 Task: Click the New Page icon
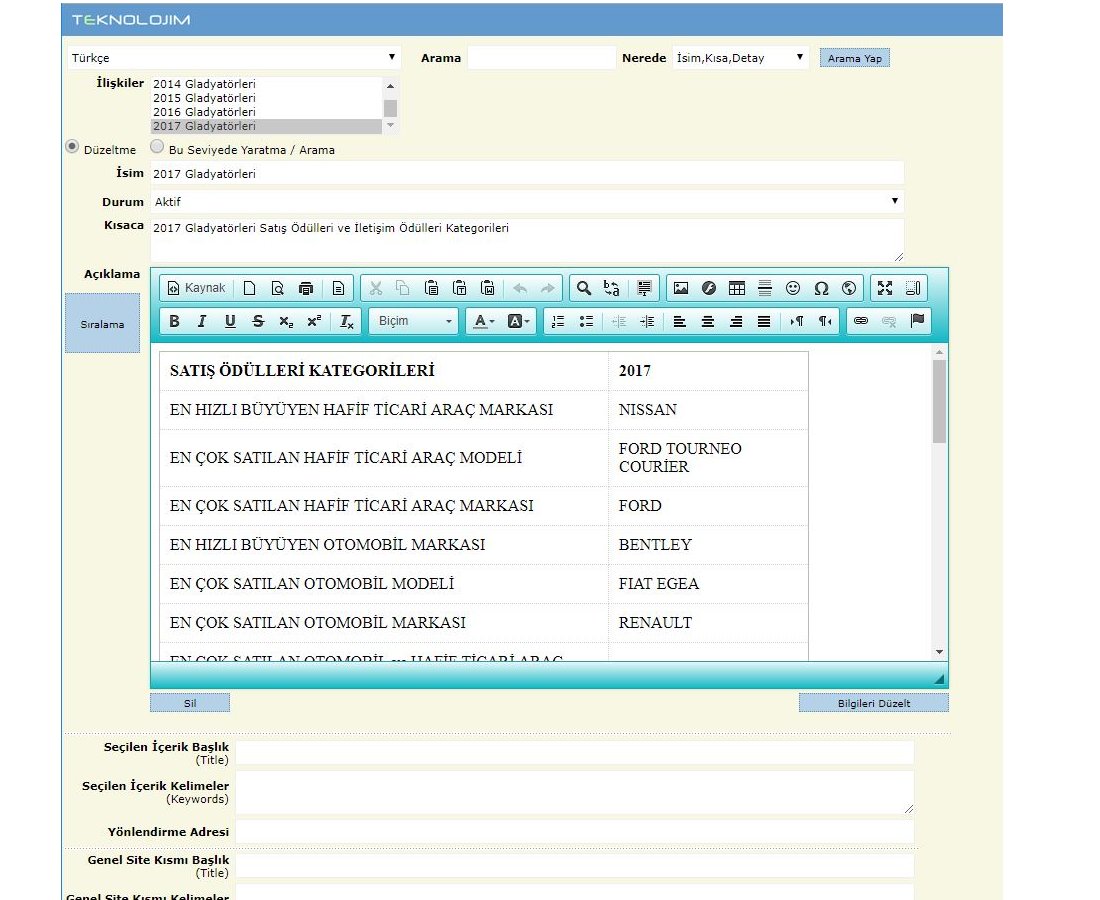[249, 288]
